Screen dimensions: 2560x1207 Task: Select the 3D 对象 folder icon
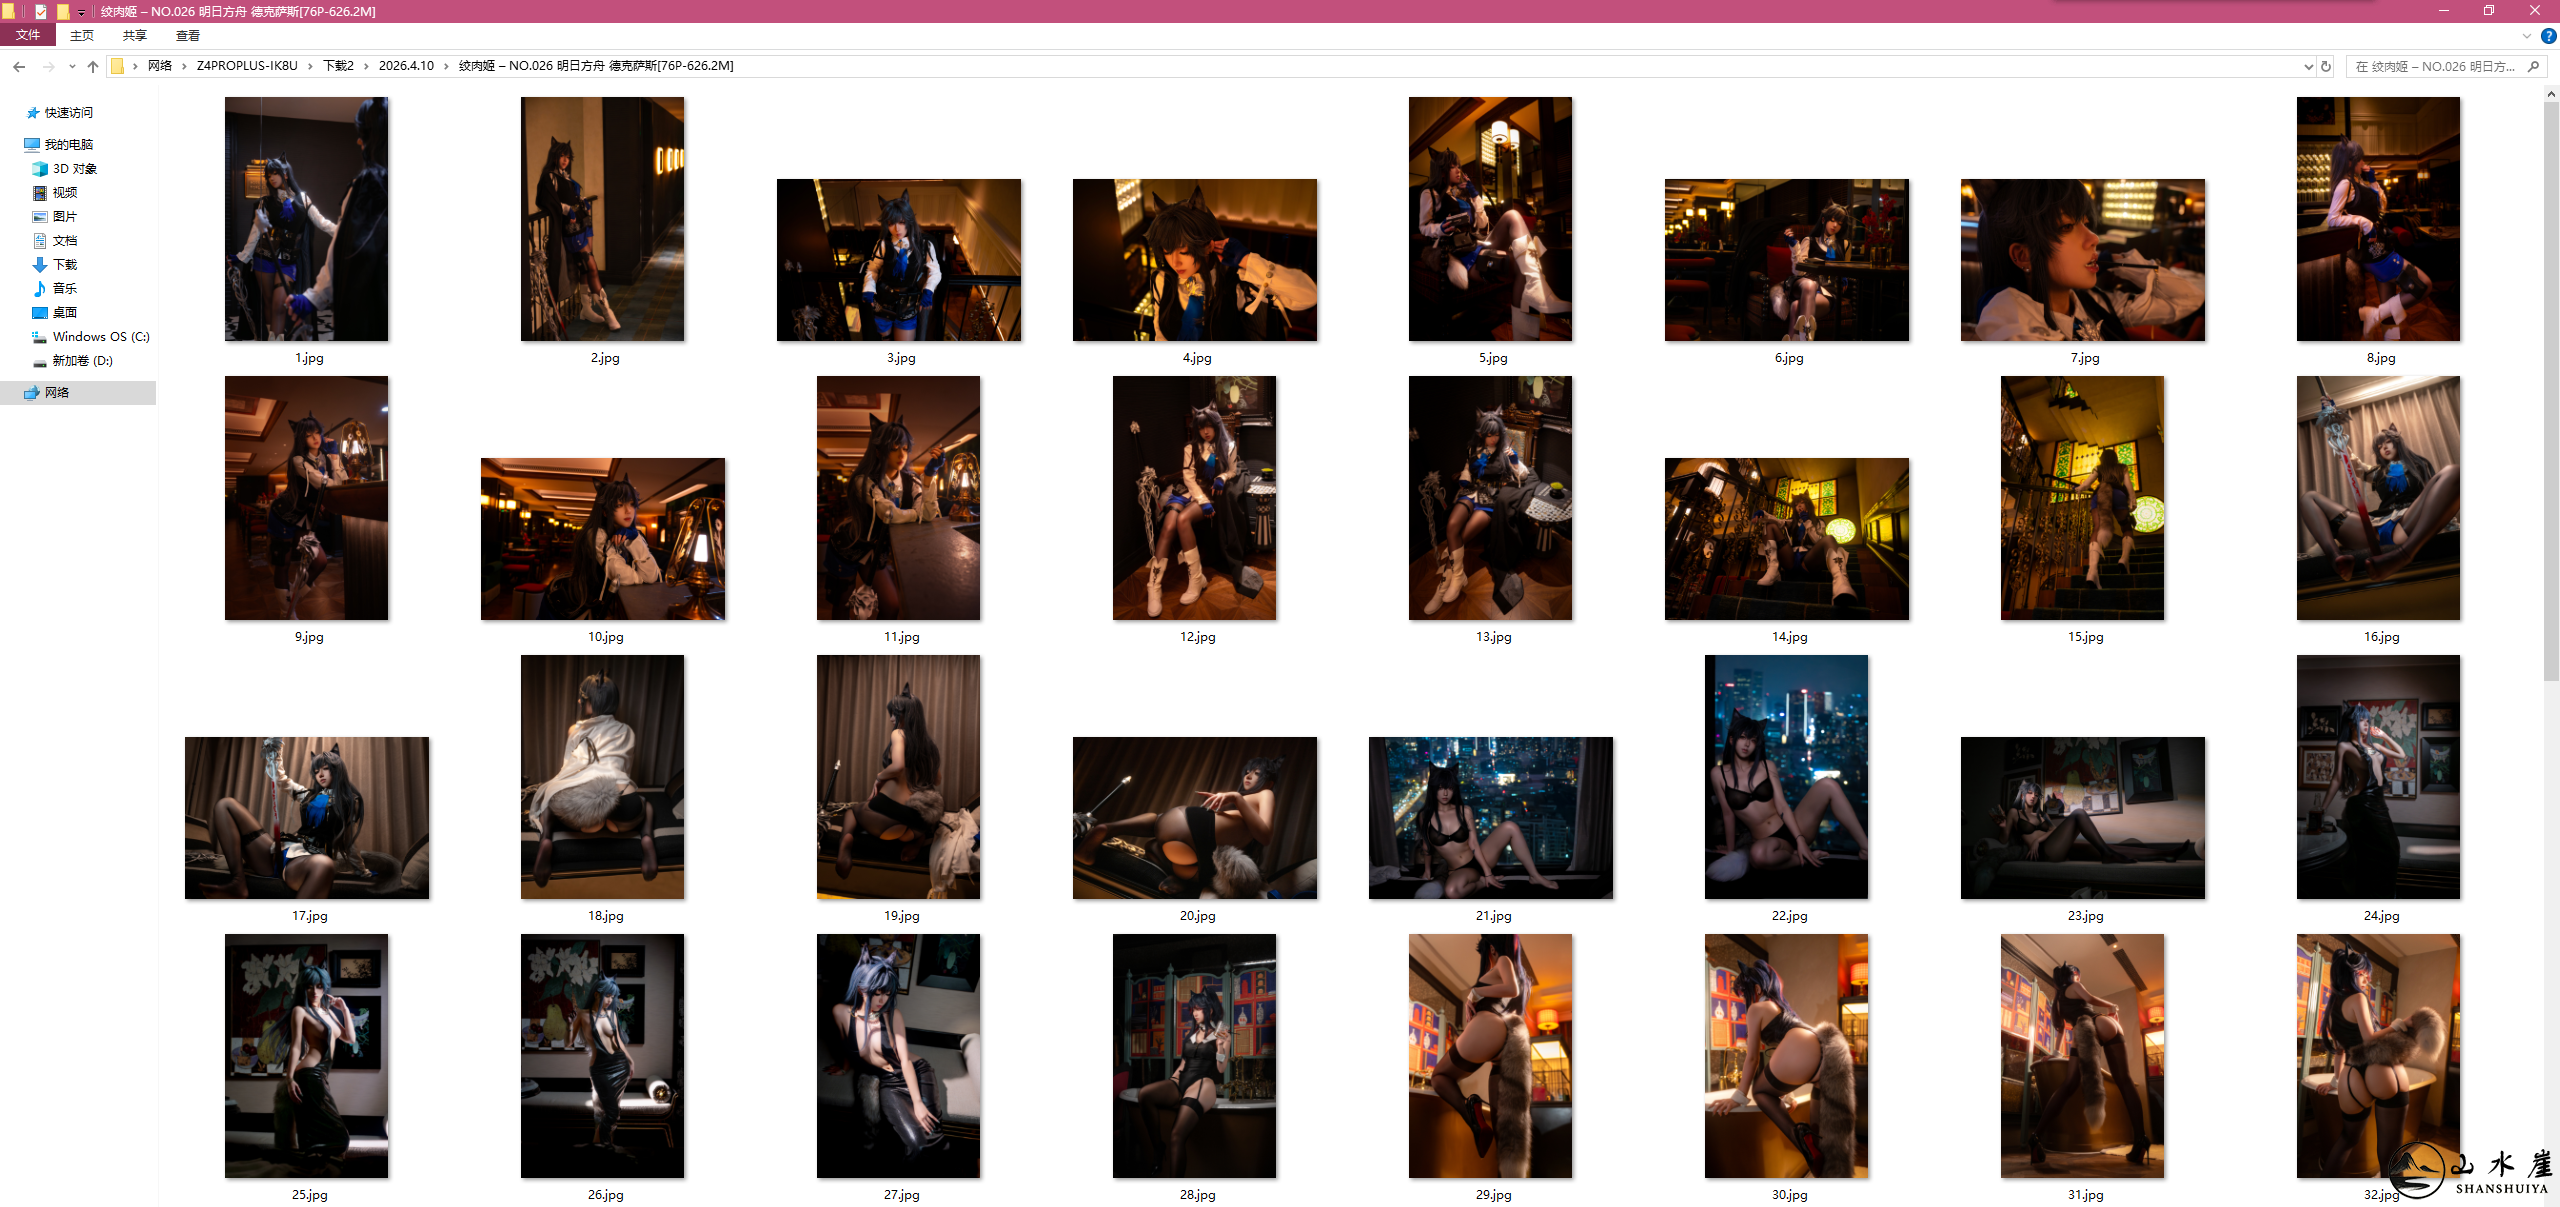(40, 169)
